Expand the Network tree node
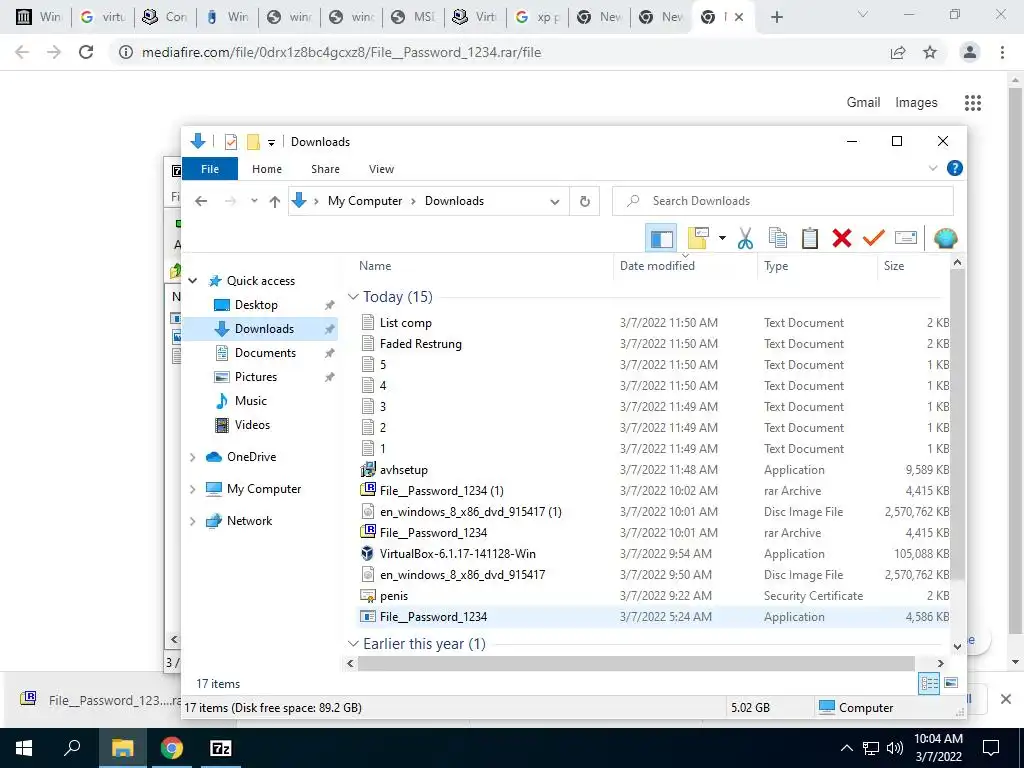Viewport: 1024px width, 768px height. pyautogui.click(x=193, y=521)
